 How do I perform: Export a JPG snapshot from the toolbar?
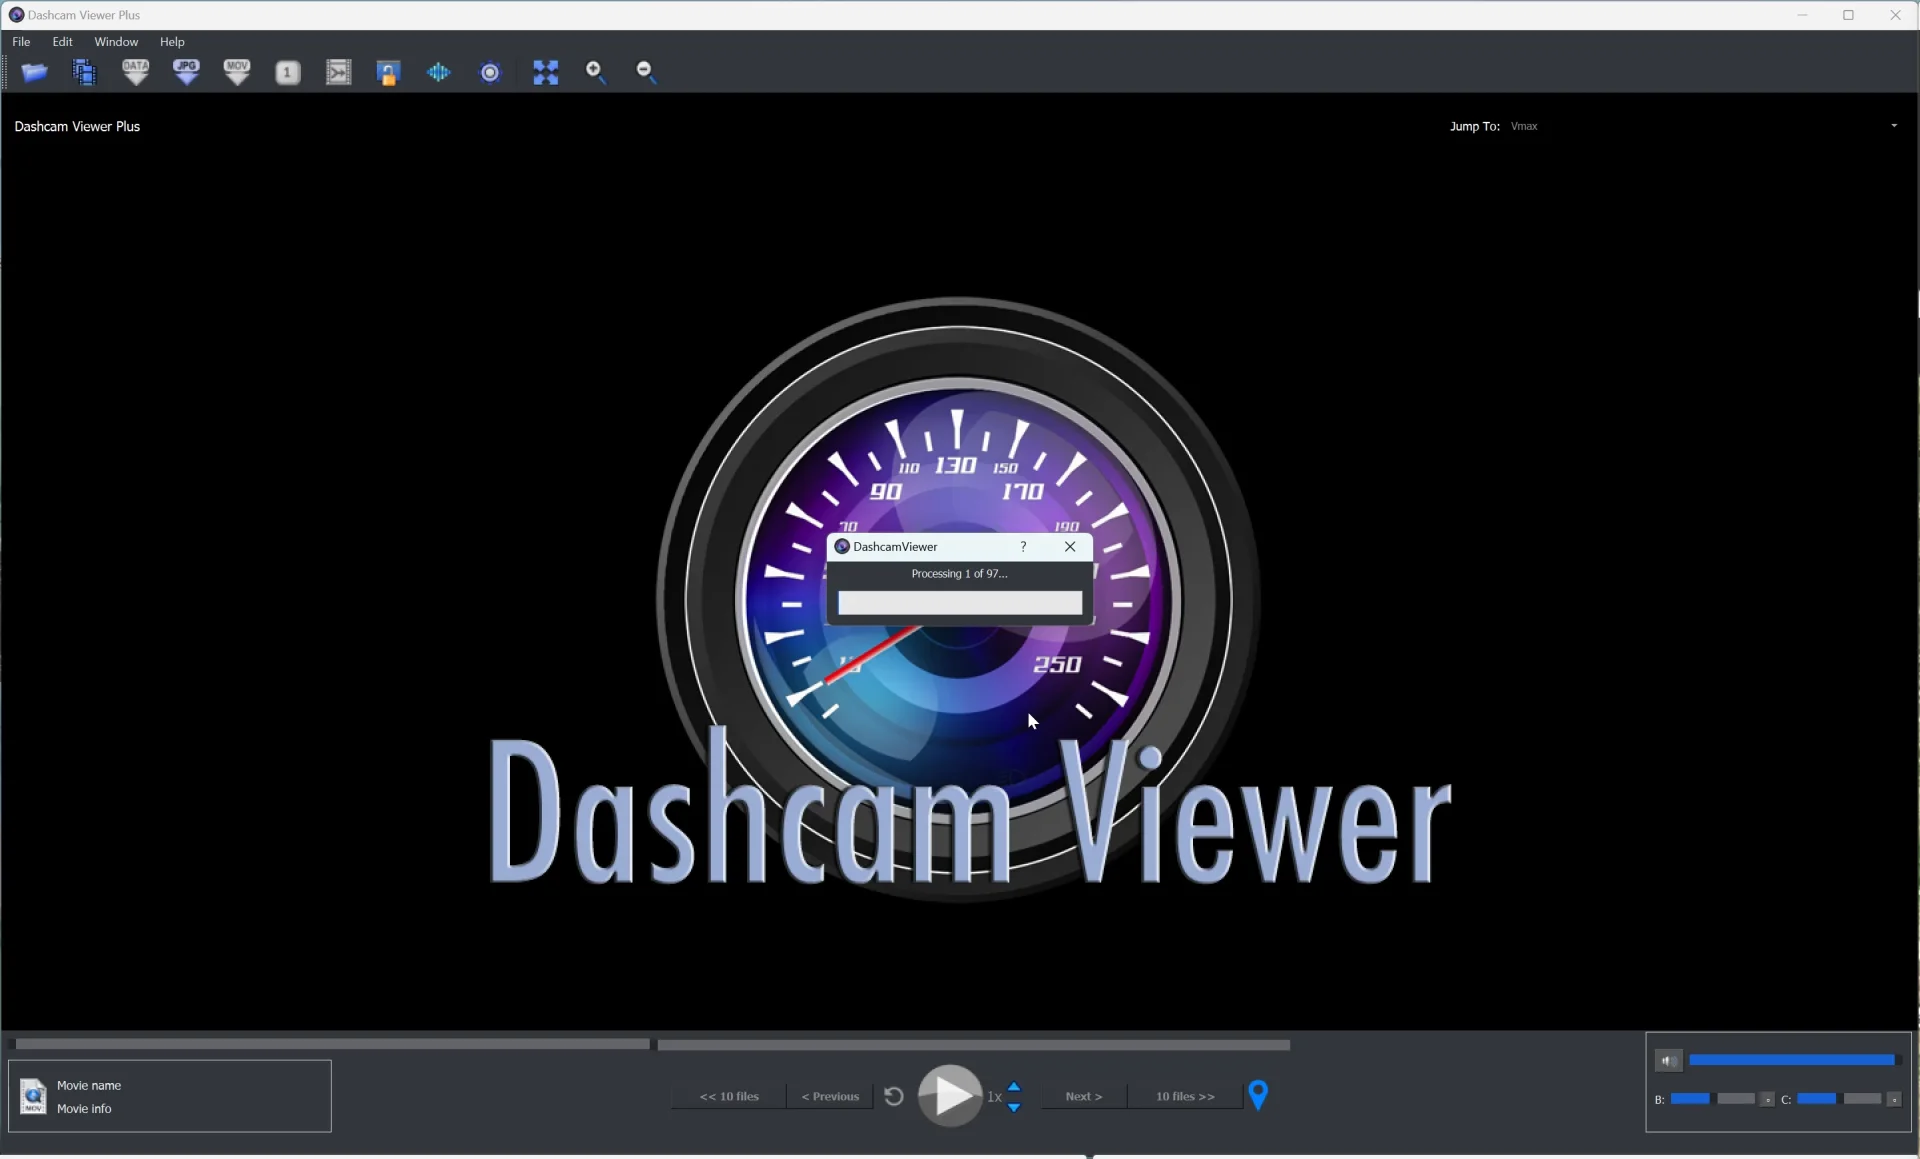[x=187, y=72]
